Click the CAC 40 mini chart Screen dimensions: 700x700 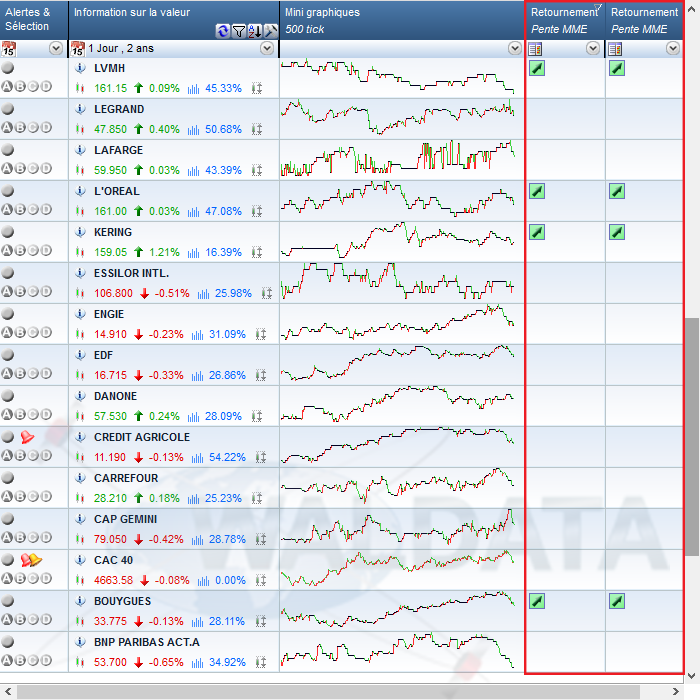click(397, 569)
